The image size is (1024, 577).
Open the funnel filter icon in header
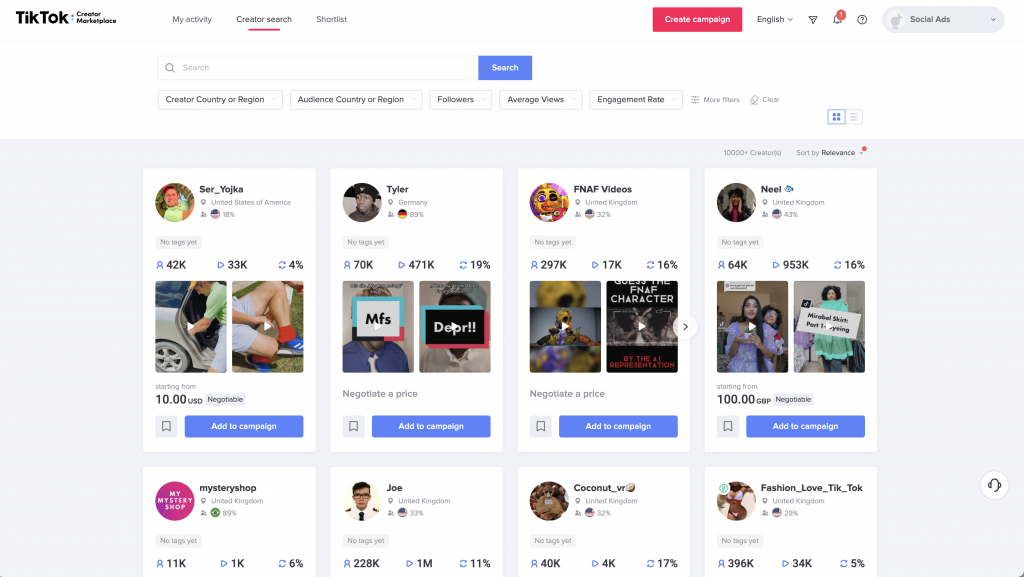(x=812, y=20)
